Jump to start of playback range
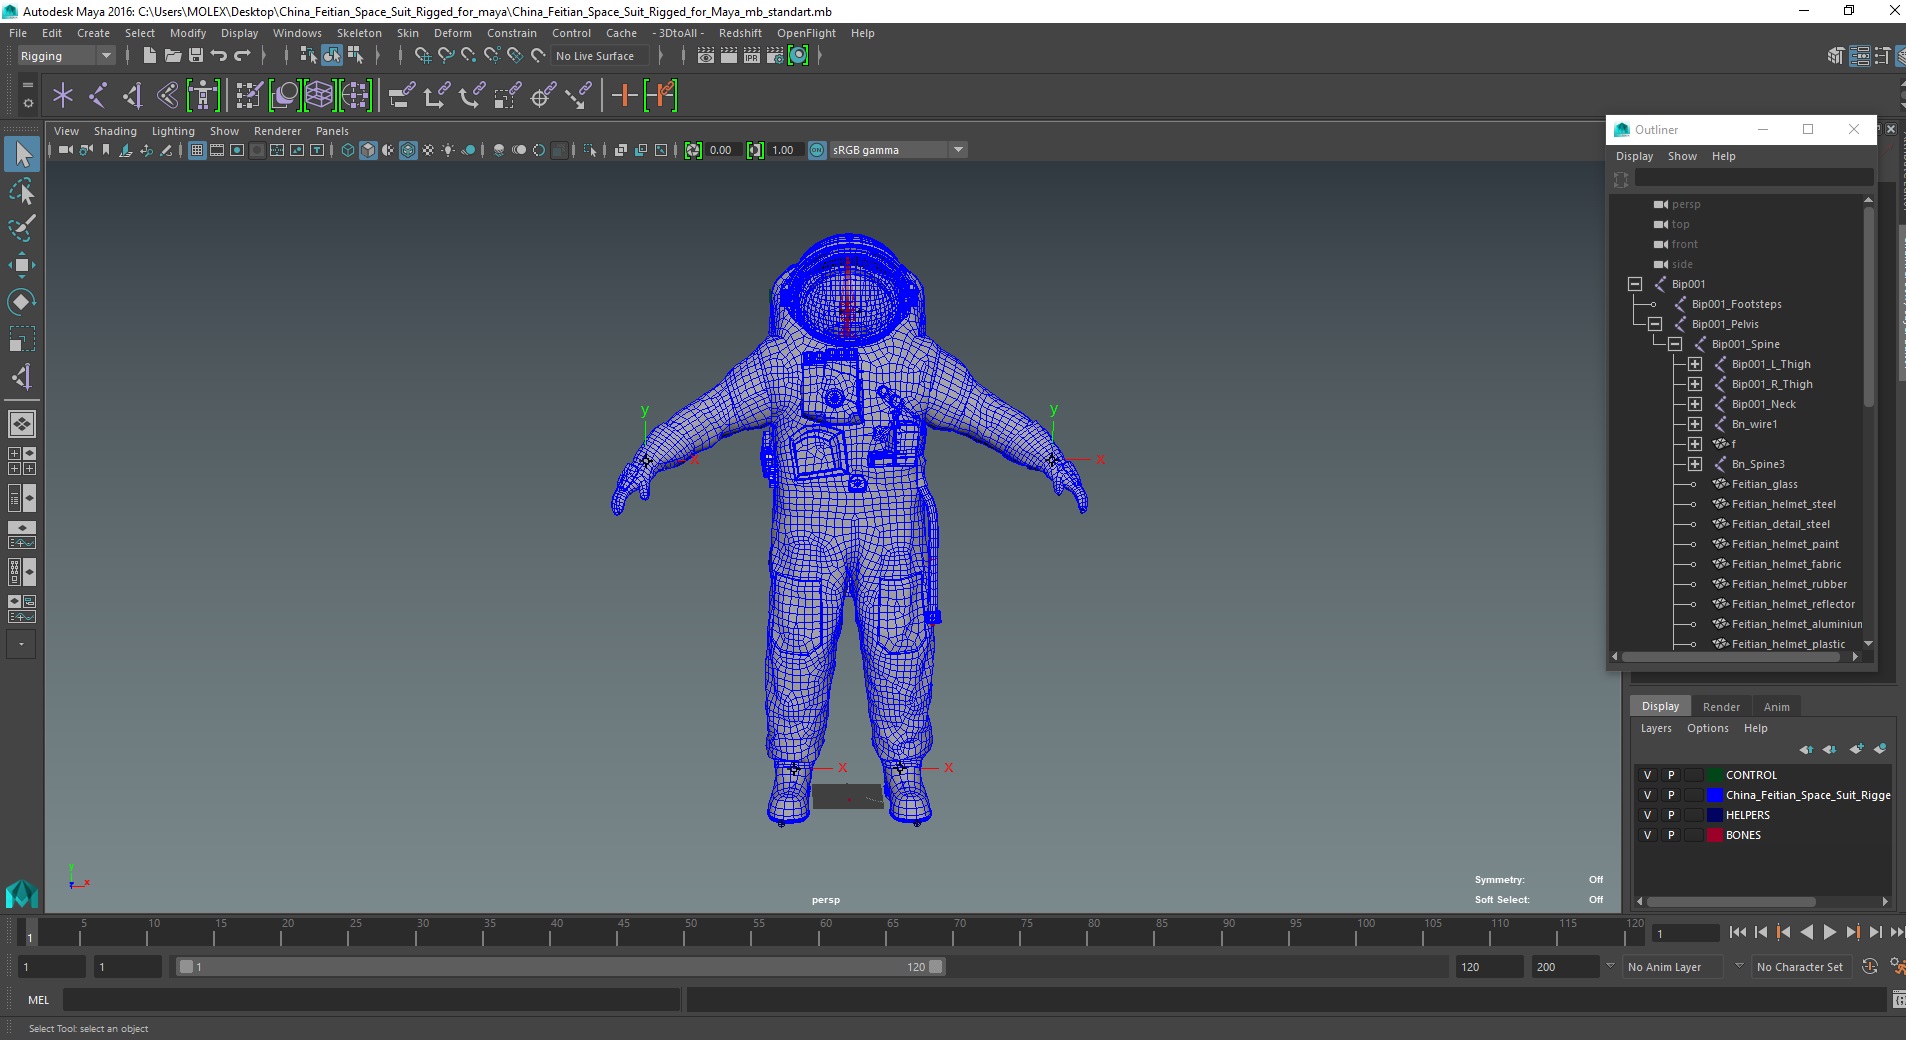 (1737, 932)
